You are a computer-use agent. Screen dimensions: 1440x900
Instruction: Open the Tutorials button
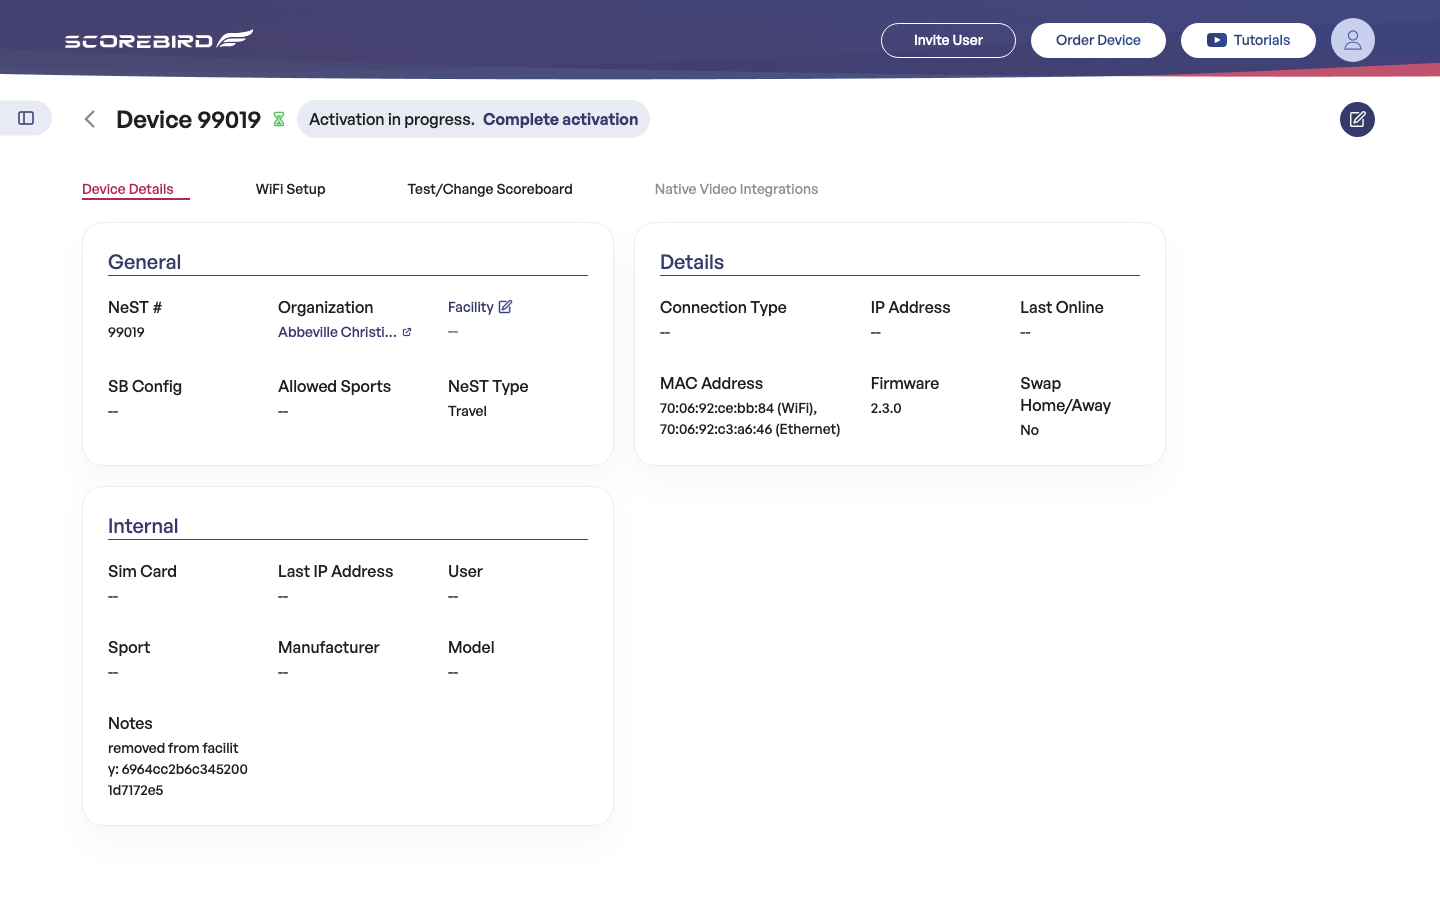pos(1248,40)
